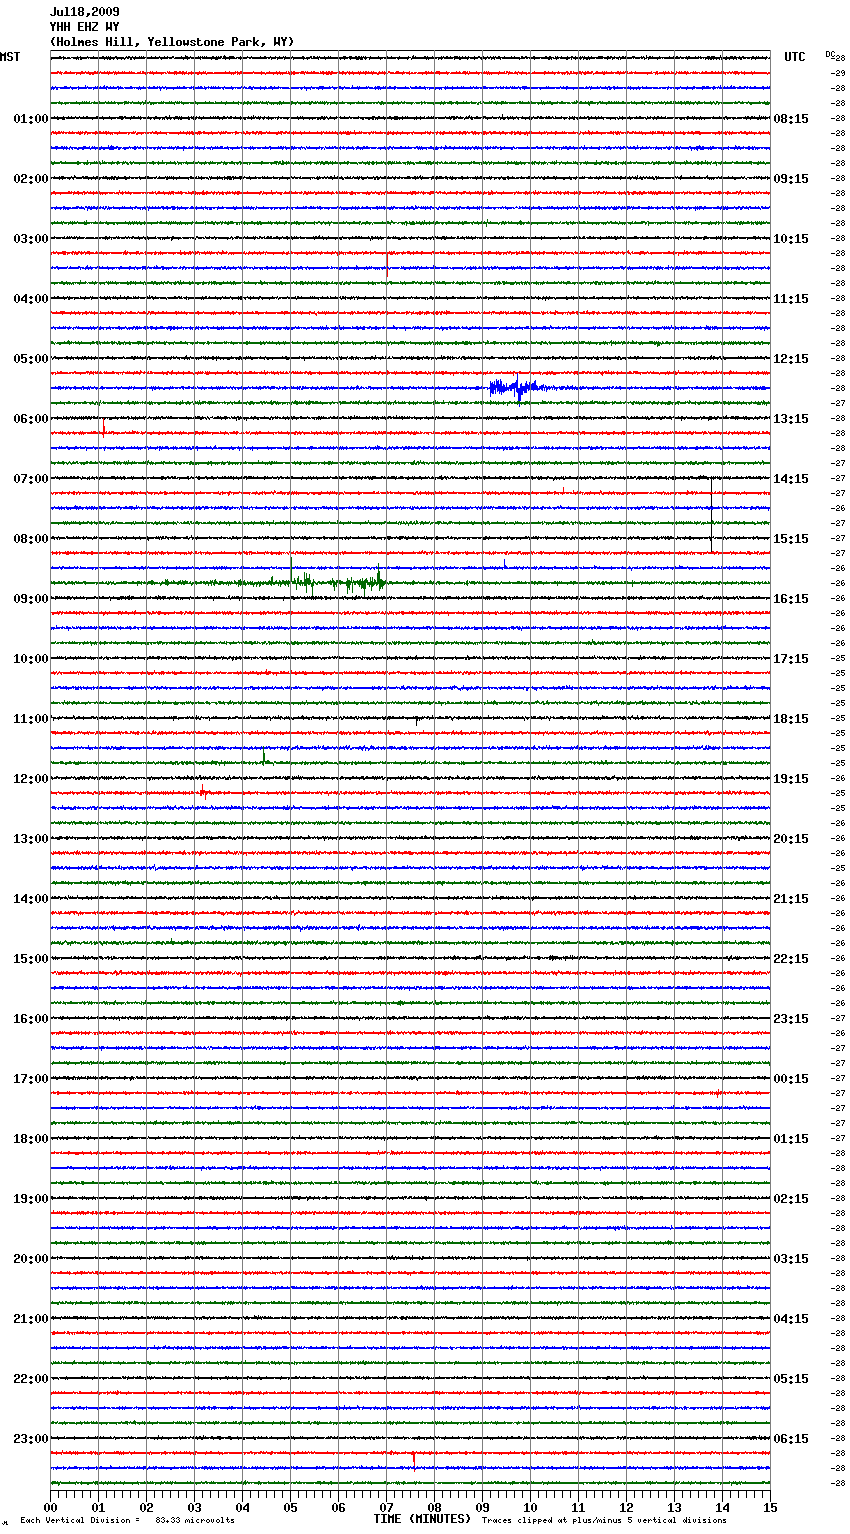Click the minute tick label "15" on the bottom axis
This screenshot has height=1534, width=850.
tap(769, 1508)
